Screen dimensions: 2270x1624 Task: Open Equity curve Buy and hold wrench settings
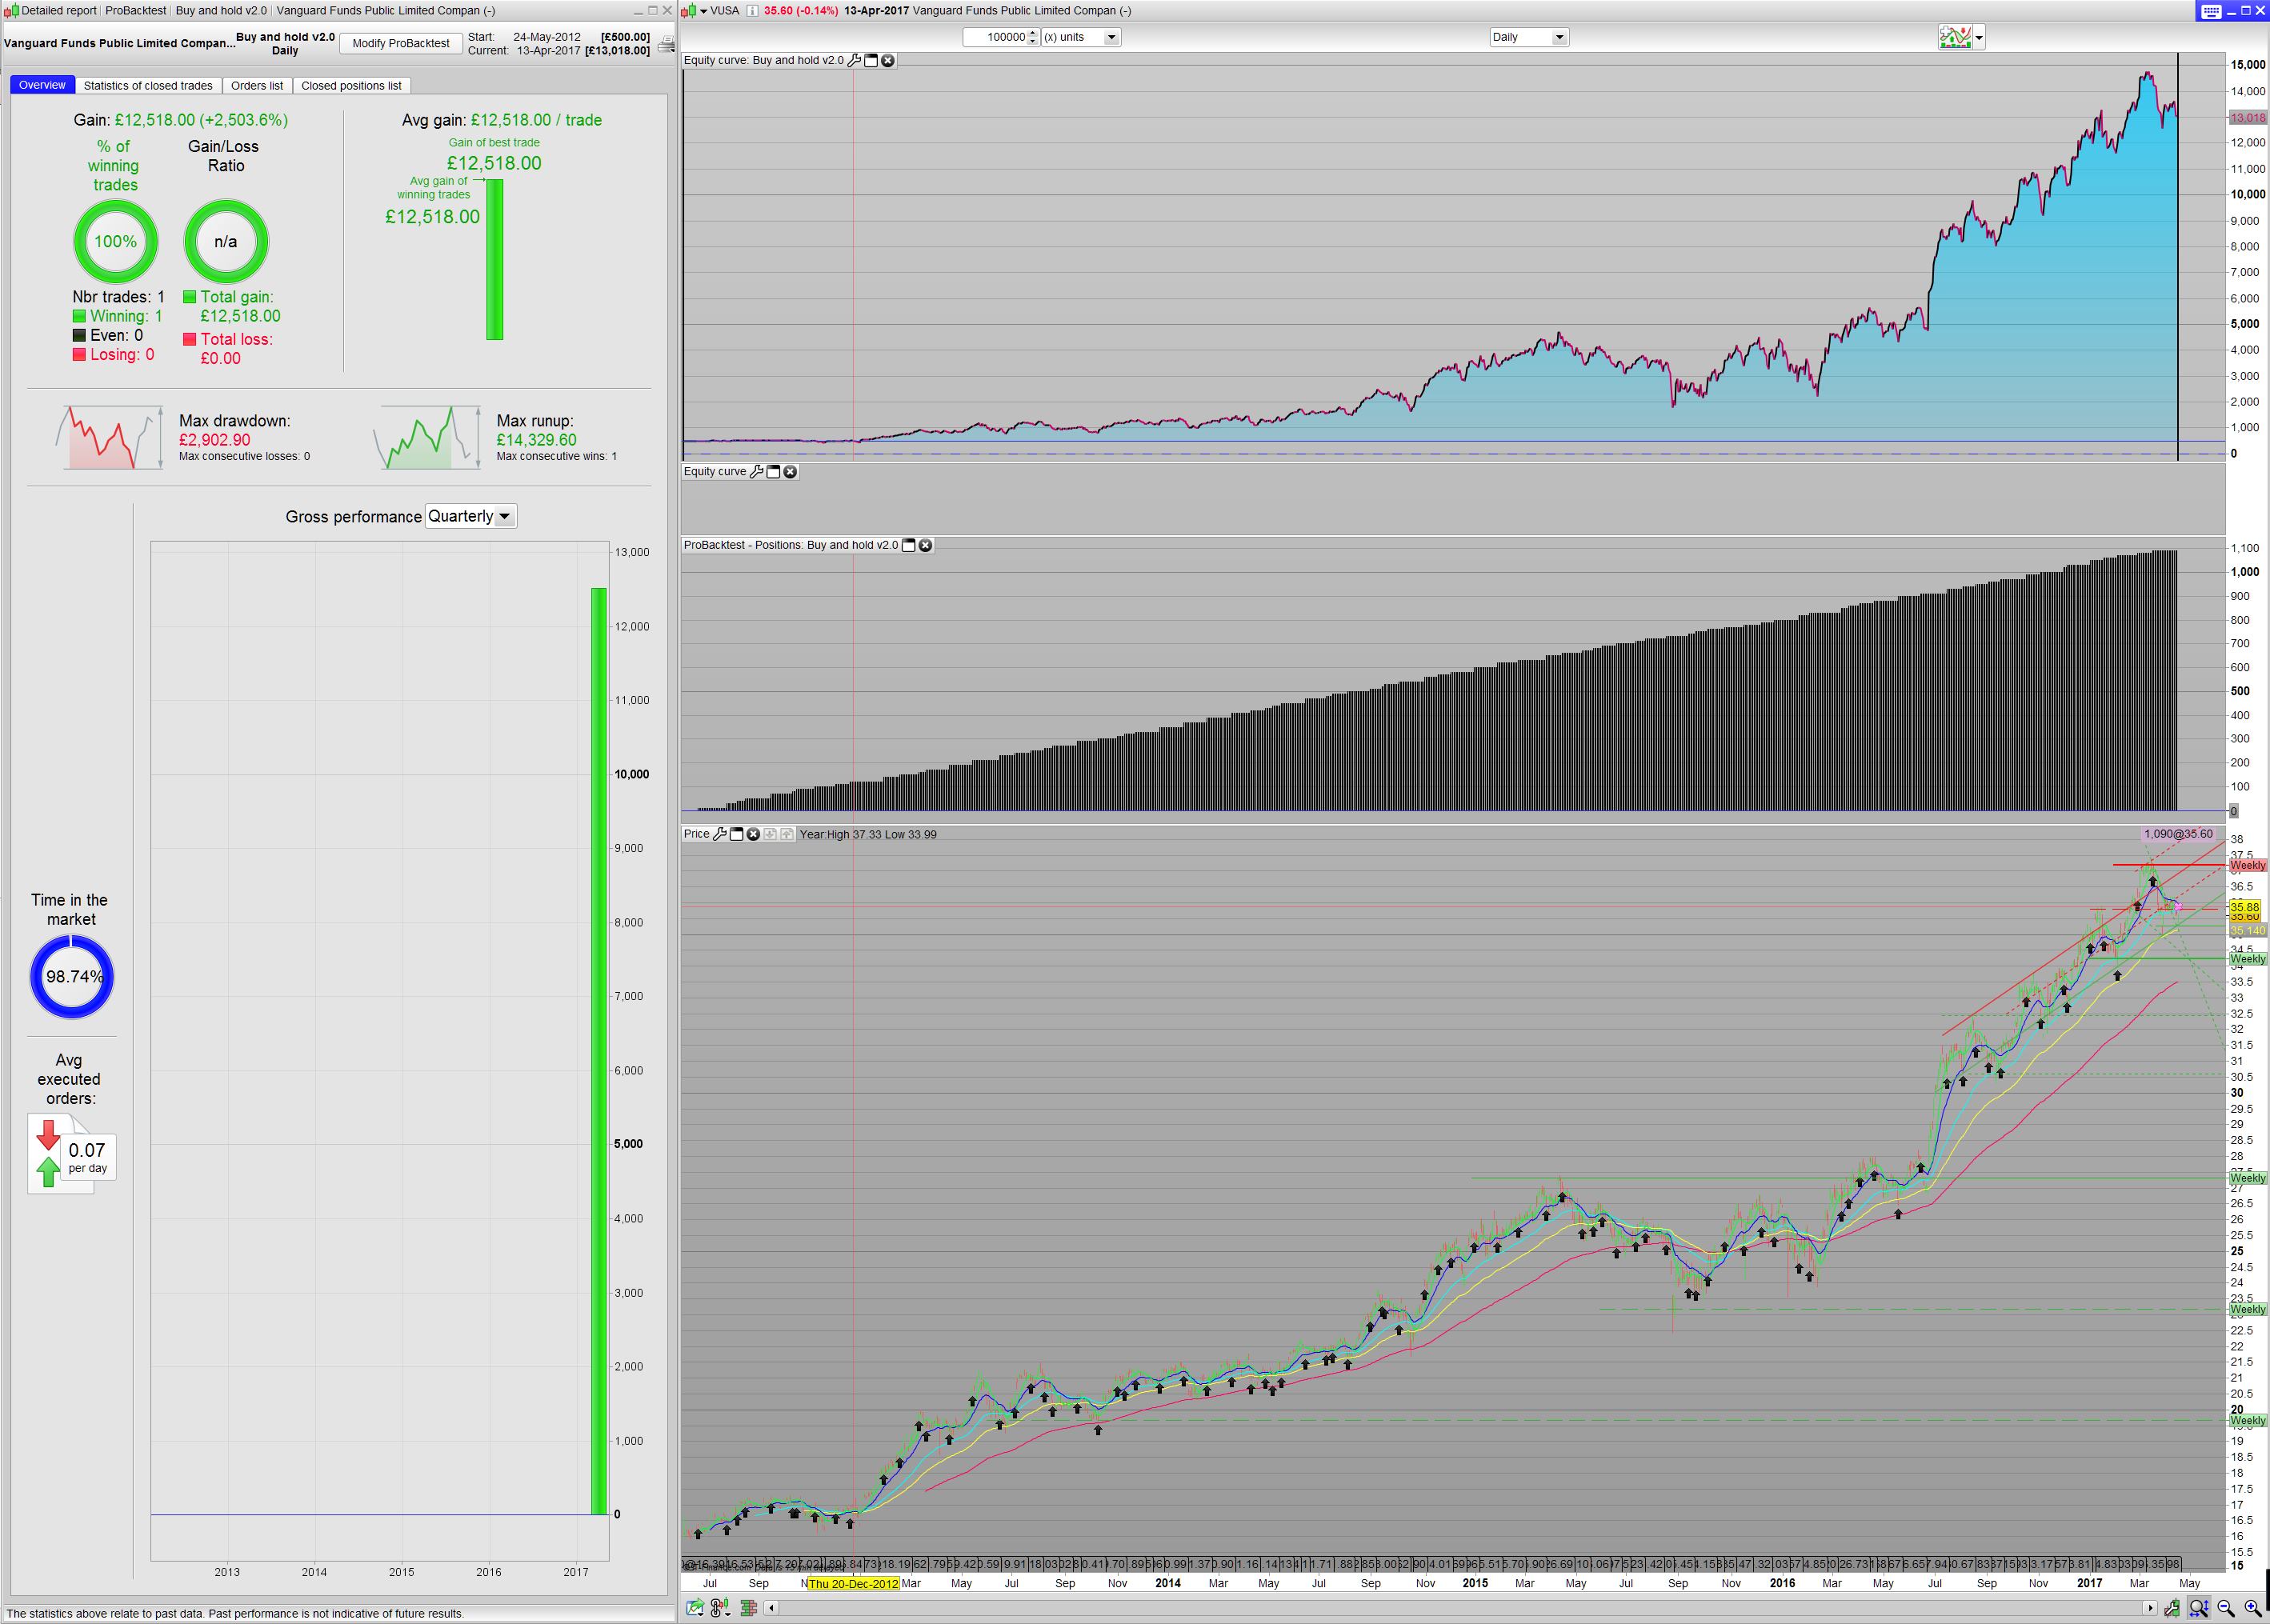[853, 60]
